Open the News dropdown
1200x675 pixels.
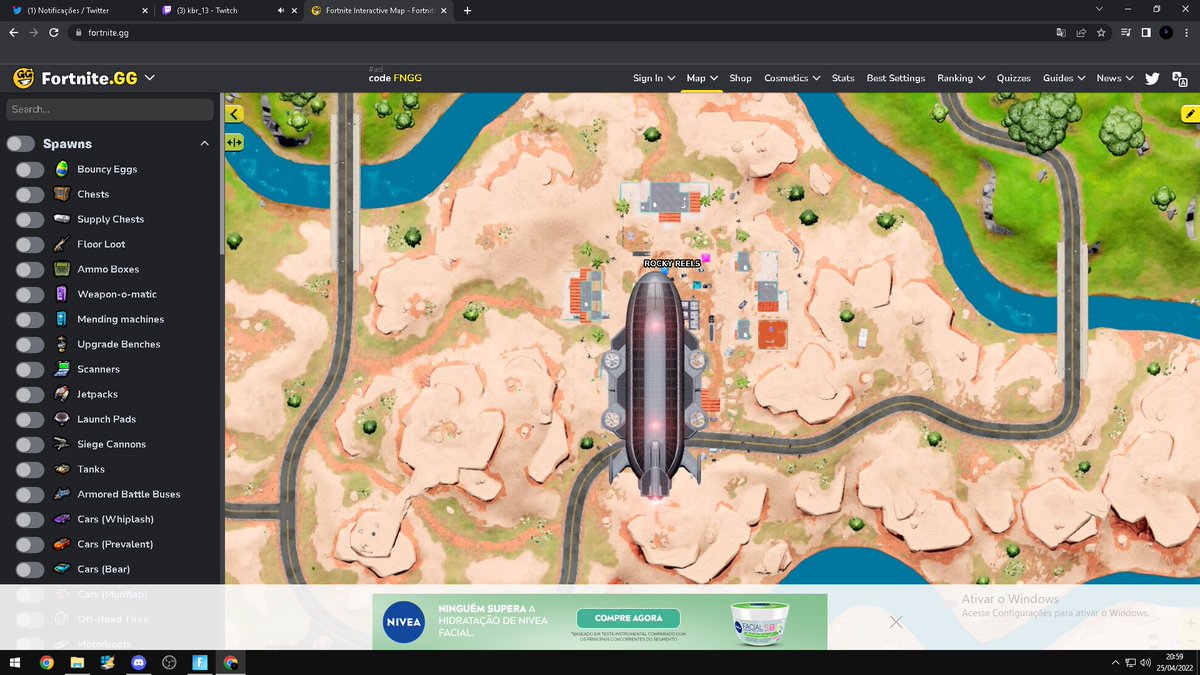pyautogui.click(x=1115, y=78)
